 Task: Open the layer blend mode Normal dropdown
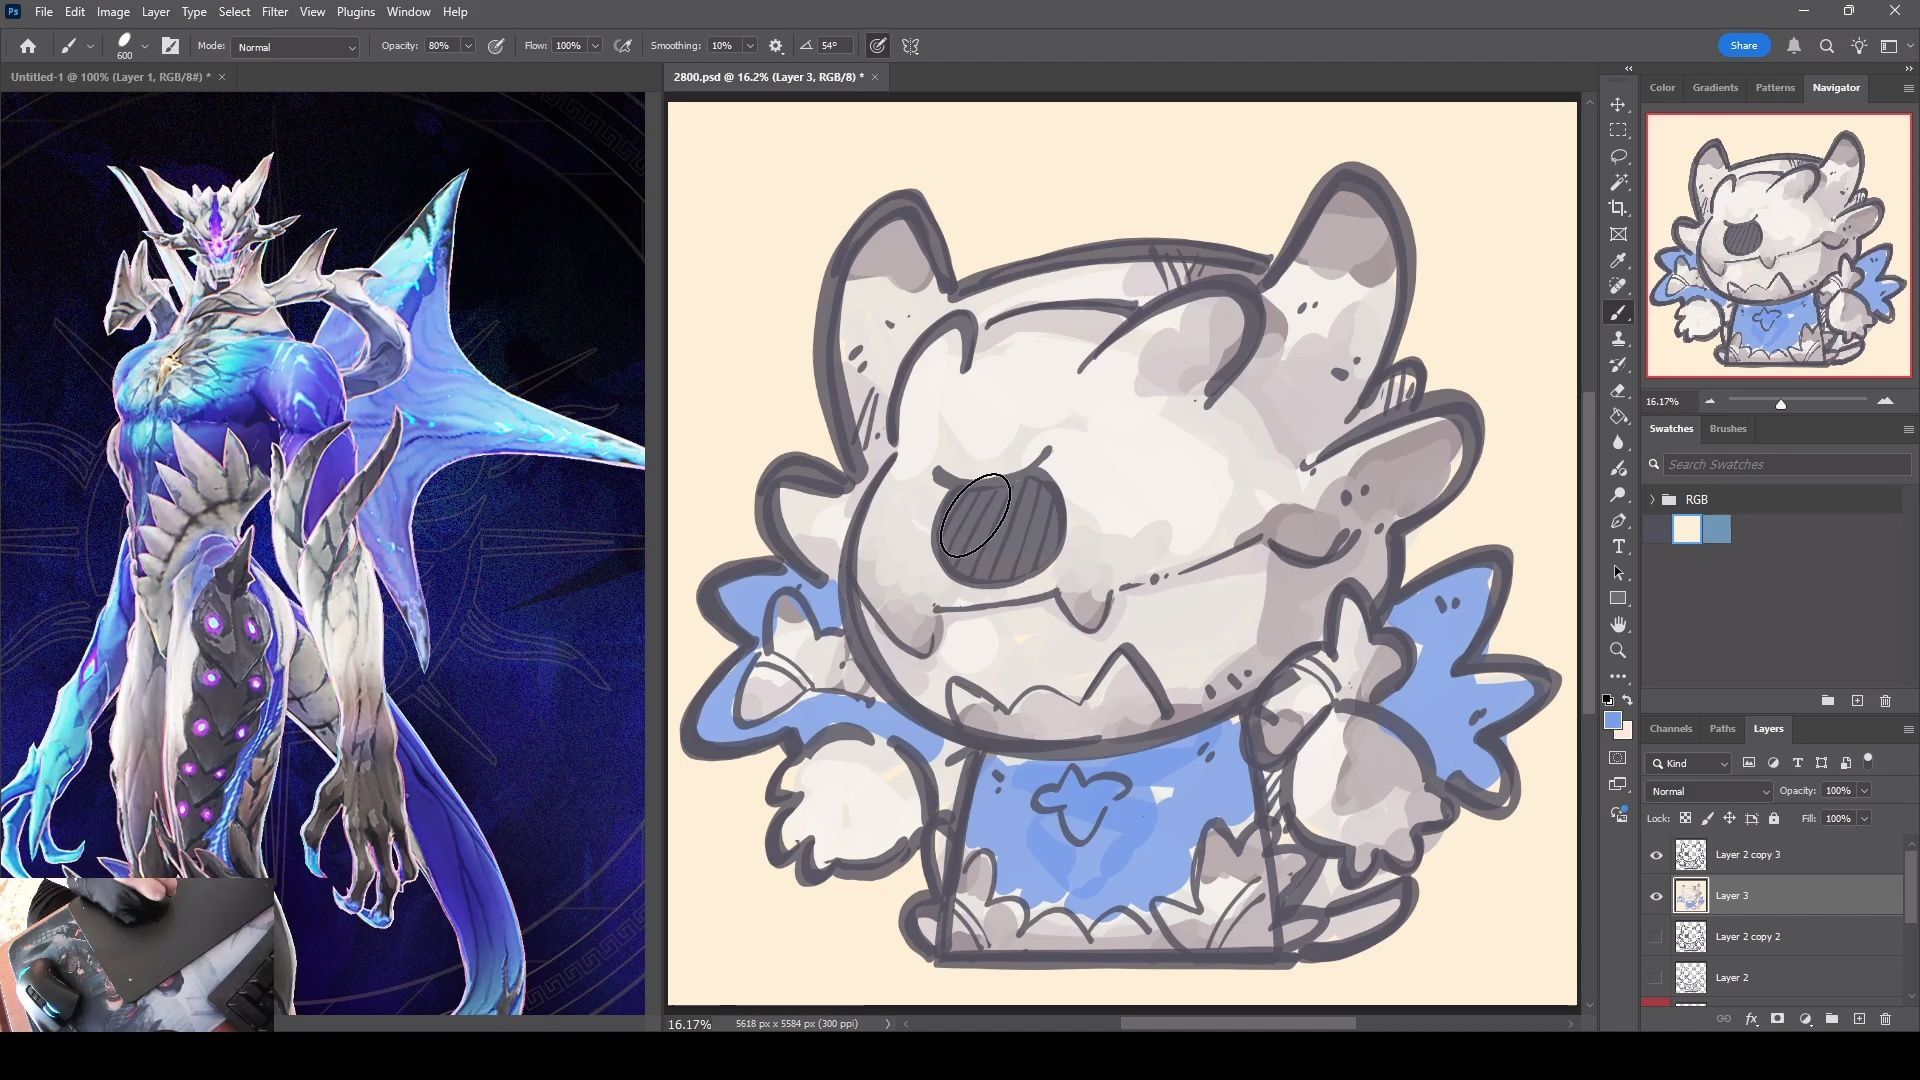1709,791
